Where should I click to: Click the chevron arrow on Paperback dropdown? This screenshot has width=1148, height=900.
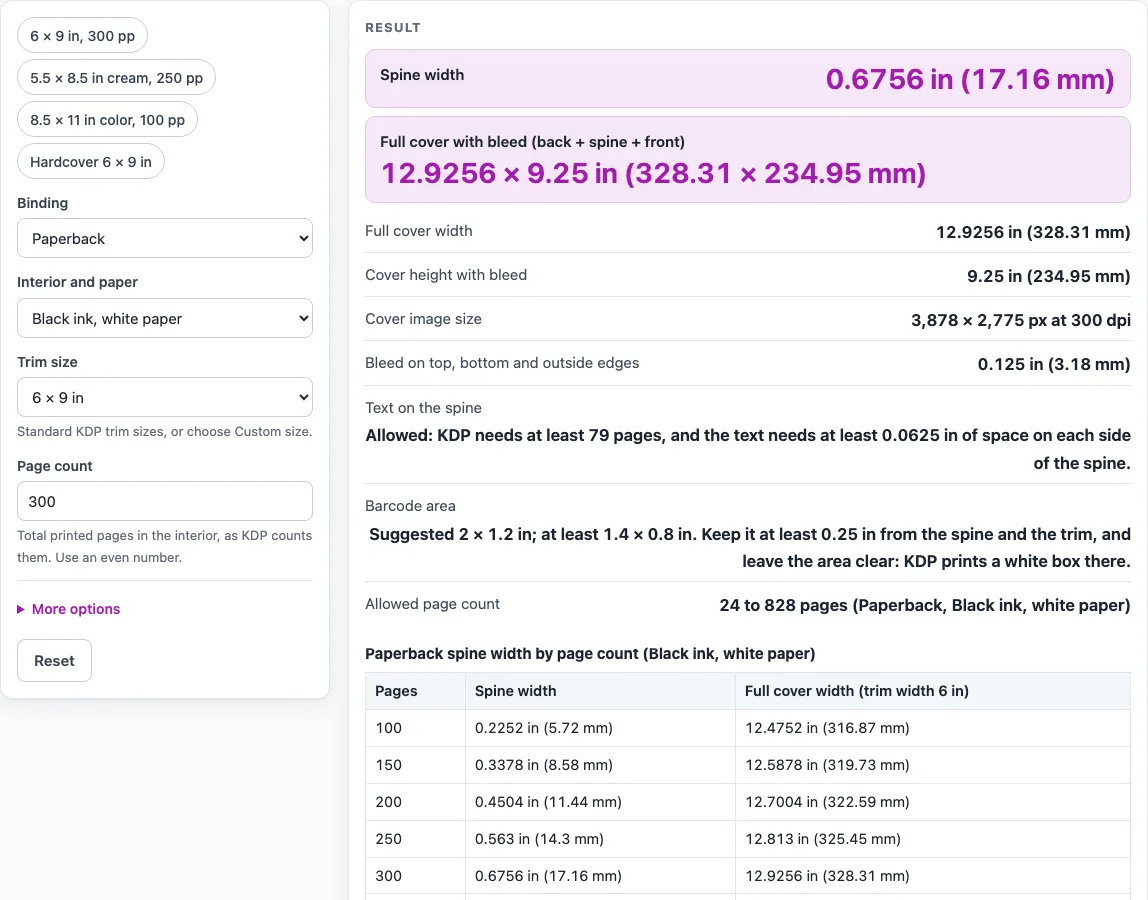click(x=304, y=239)
